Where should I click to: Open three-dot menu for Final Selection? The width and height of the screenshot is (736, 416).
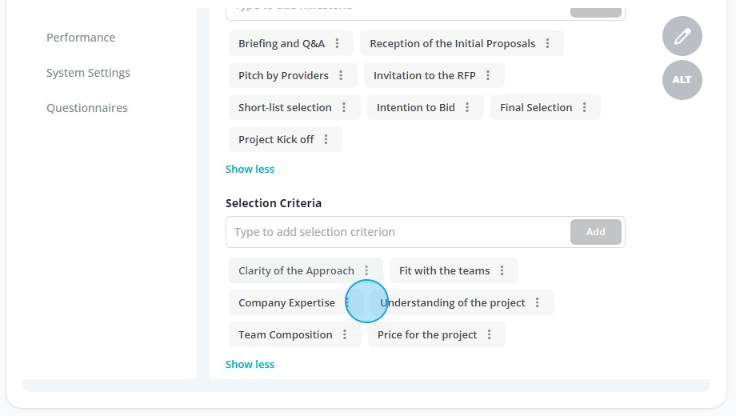(584, 107)
